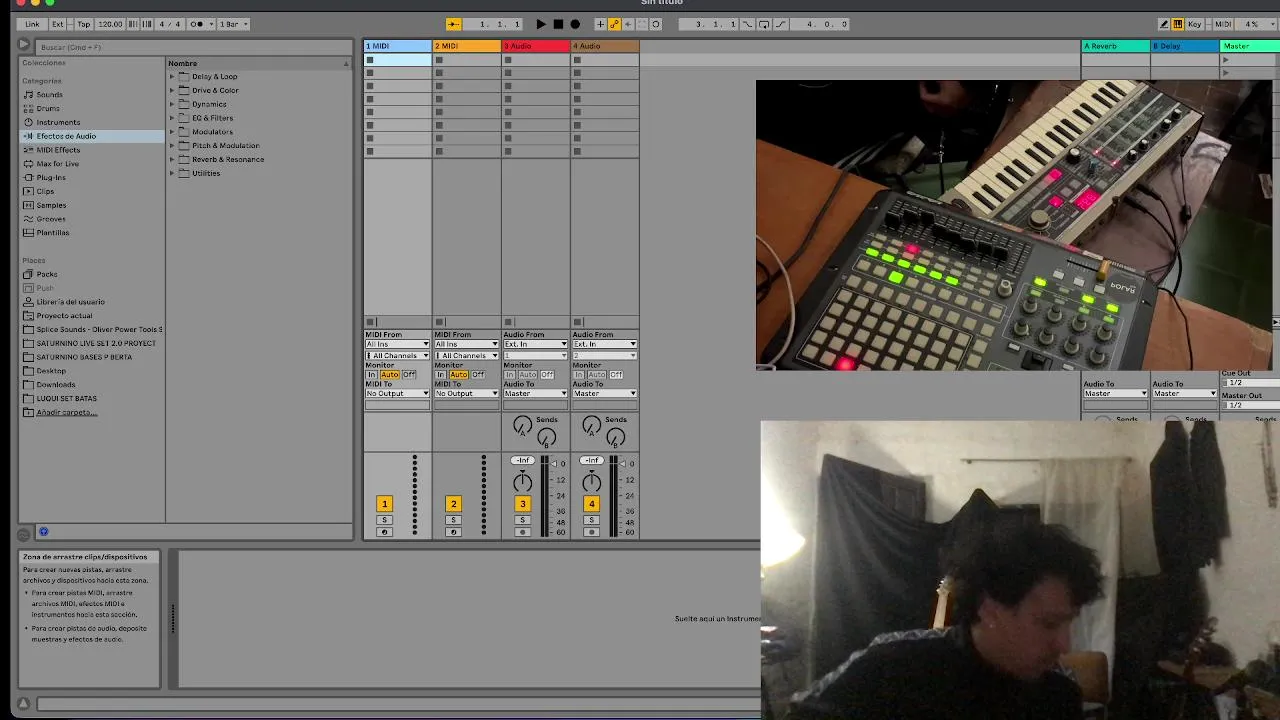Select the 3 Audio track header
The height and width of the screenshot is (720, 1280).
pyautogui.click(x=535, y=46)
